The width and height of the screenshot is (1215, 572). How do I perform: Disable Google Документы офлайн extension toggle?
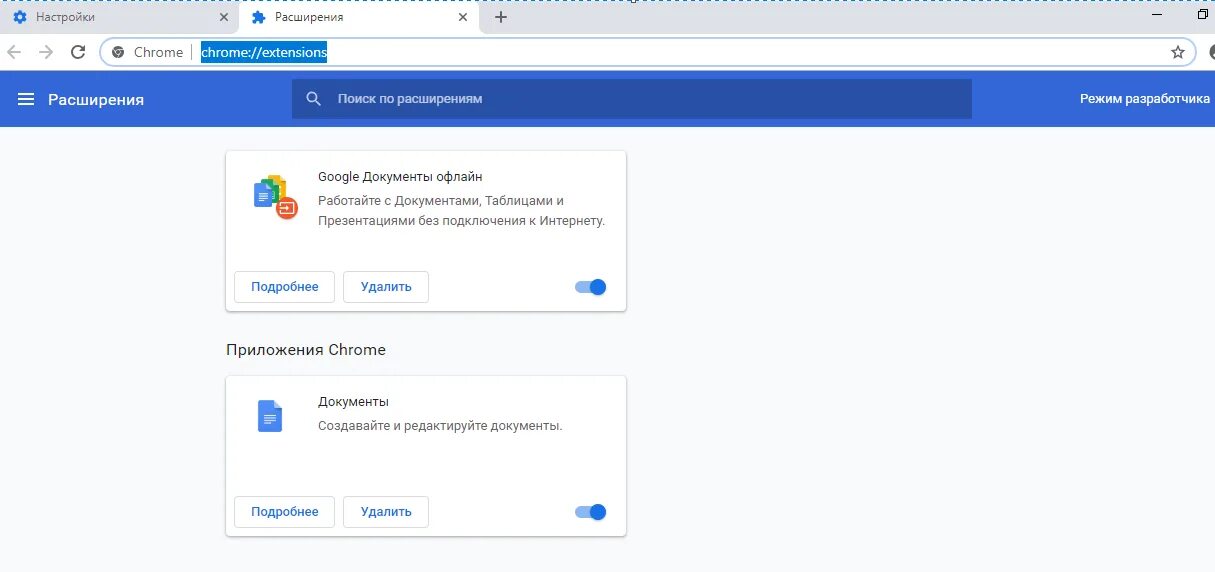coord(591,287)
